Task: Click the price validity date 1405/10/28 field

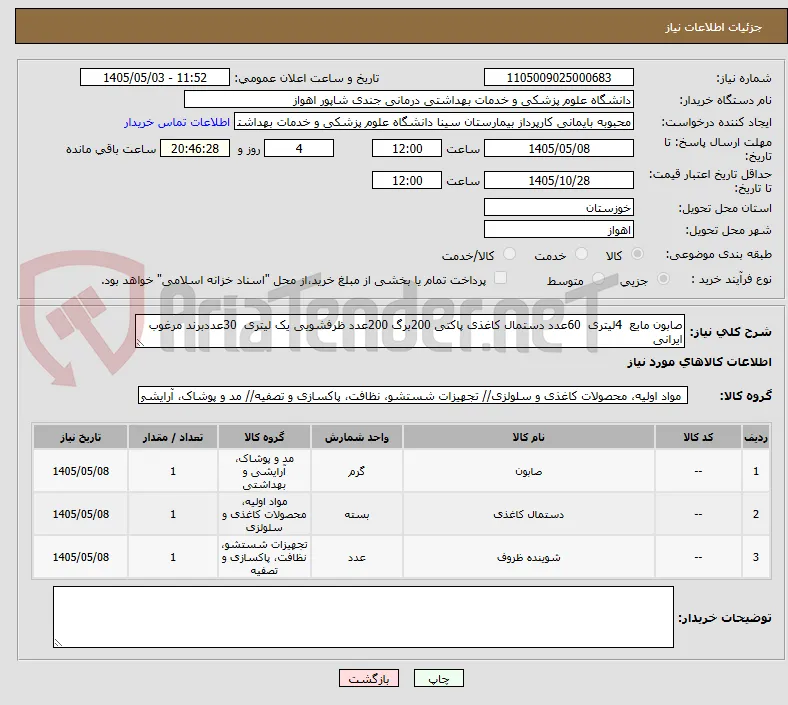Action: [x=558, y=180]
